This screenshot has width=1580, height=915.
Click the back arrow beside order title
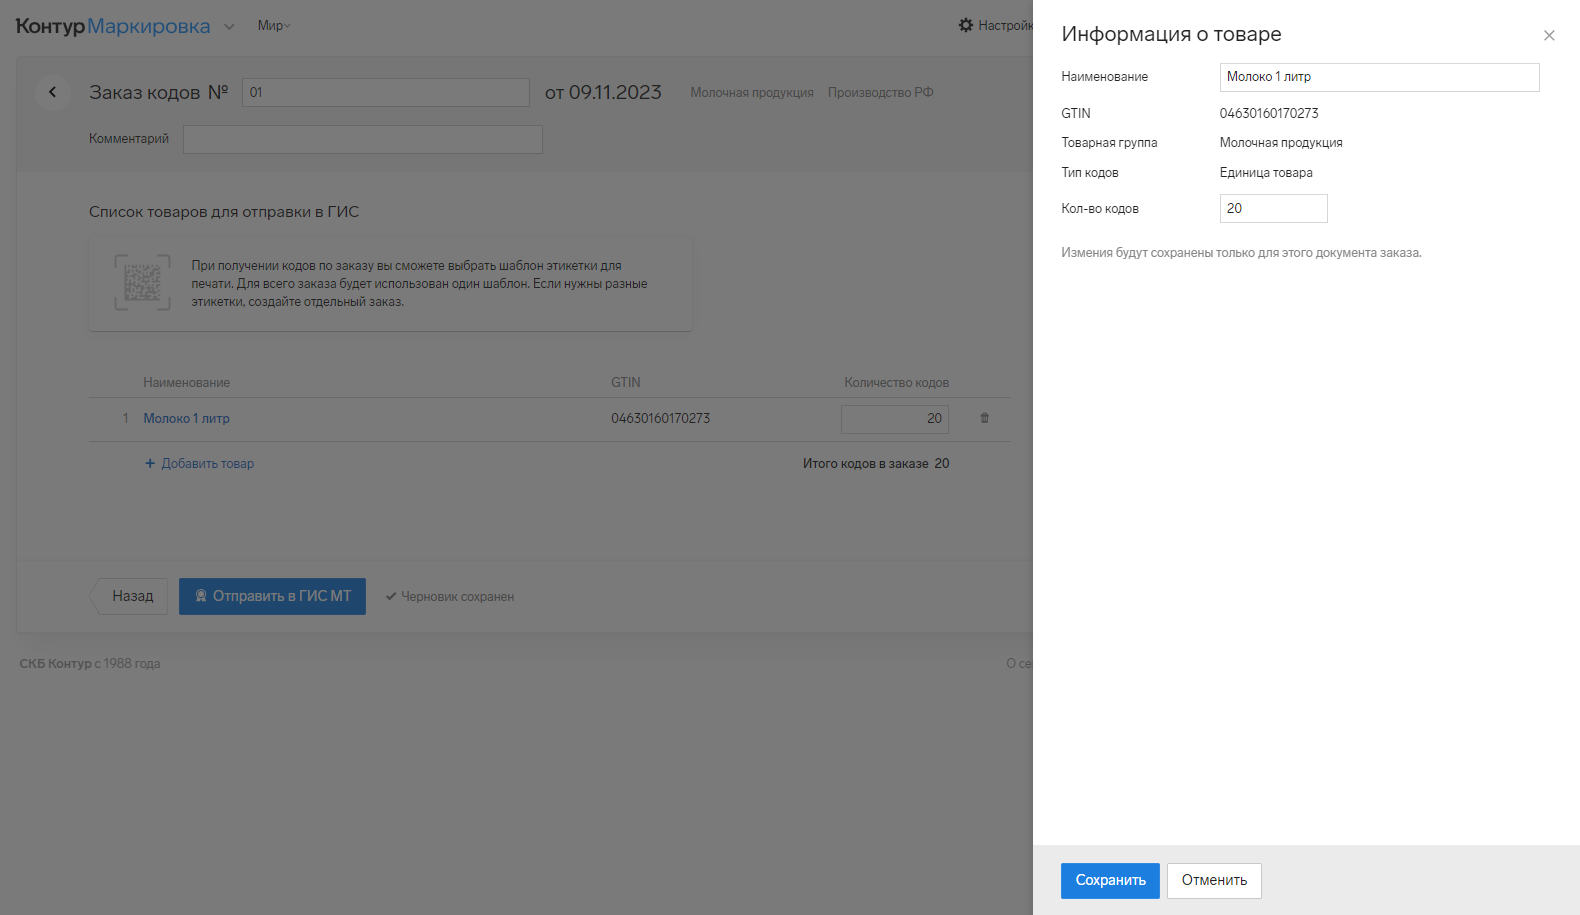click(x=52, y=92)
